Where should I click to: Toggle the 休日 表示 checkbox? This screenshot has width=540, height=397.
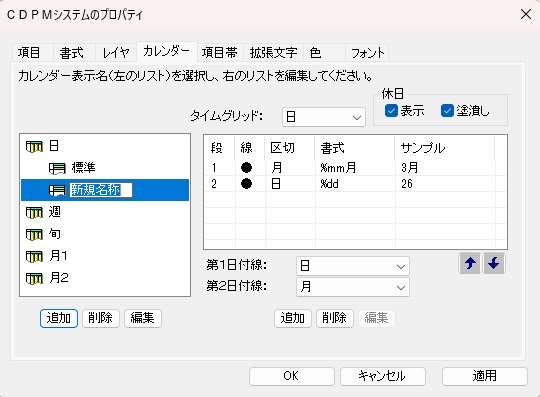point(391,111)
